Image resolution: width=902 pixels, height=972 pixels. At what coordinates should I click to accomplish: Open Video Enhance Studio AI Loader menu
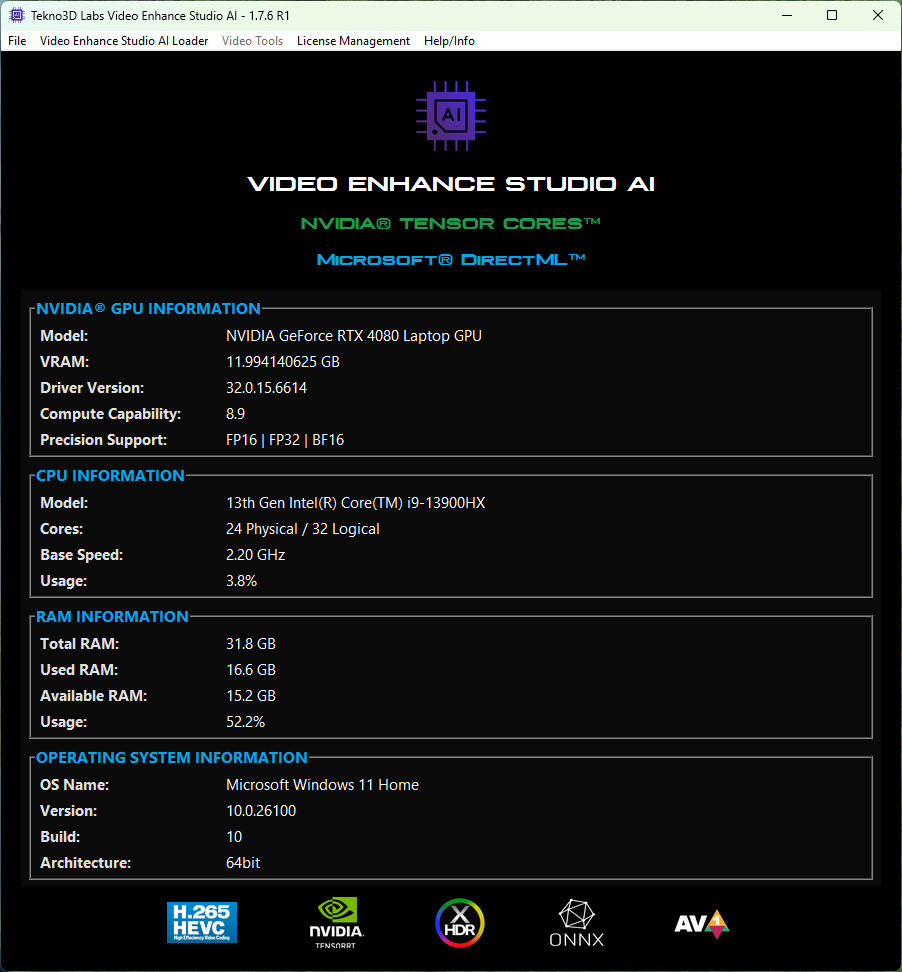pyautogui.click(x=124, y=41)
